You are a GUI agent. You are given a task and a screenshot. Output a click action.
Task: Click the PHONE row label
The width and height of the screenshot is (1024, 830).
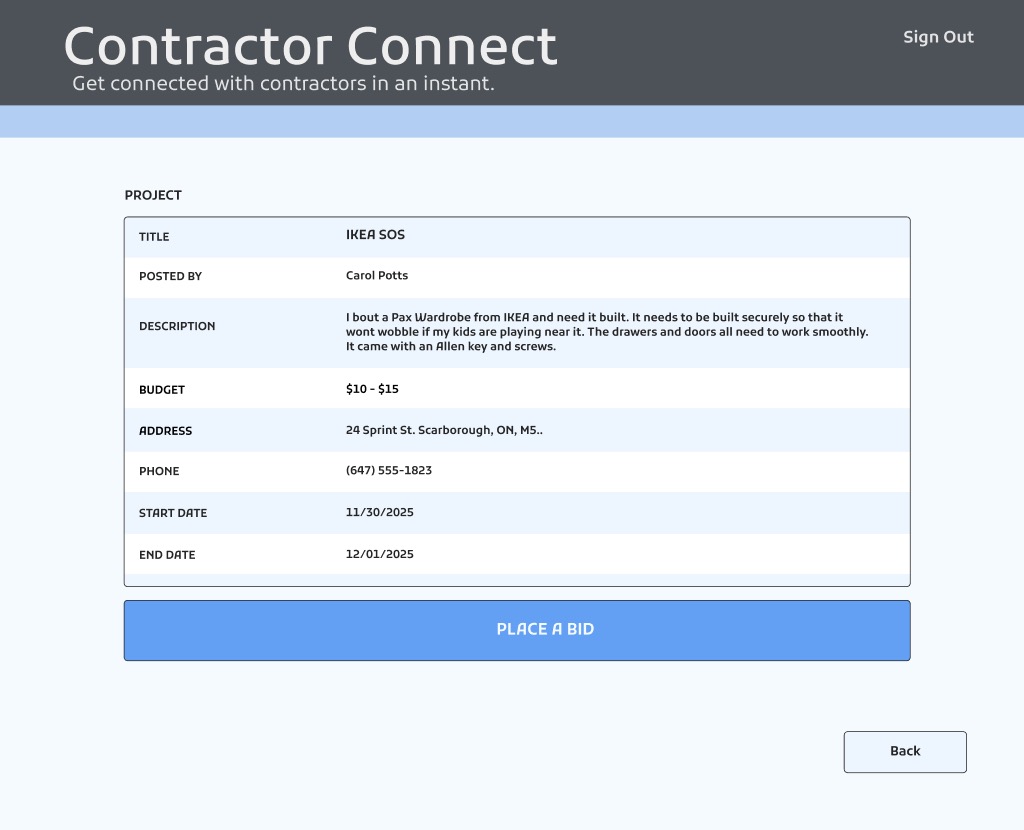[159, 471]
